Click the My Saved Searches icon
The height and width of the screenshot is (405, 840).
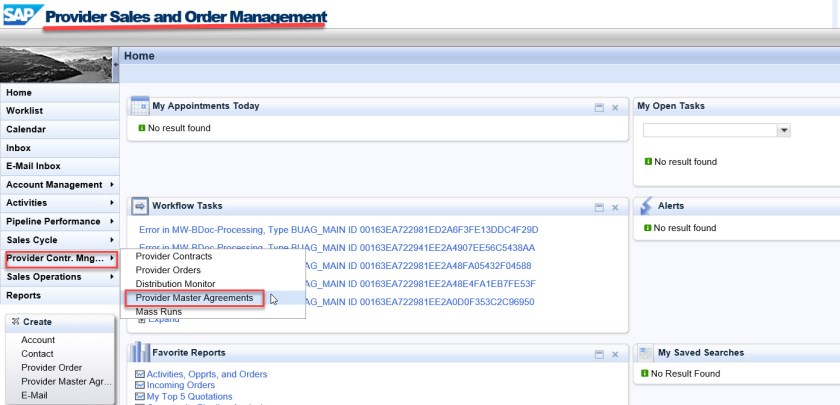pos(646,352)
